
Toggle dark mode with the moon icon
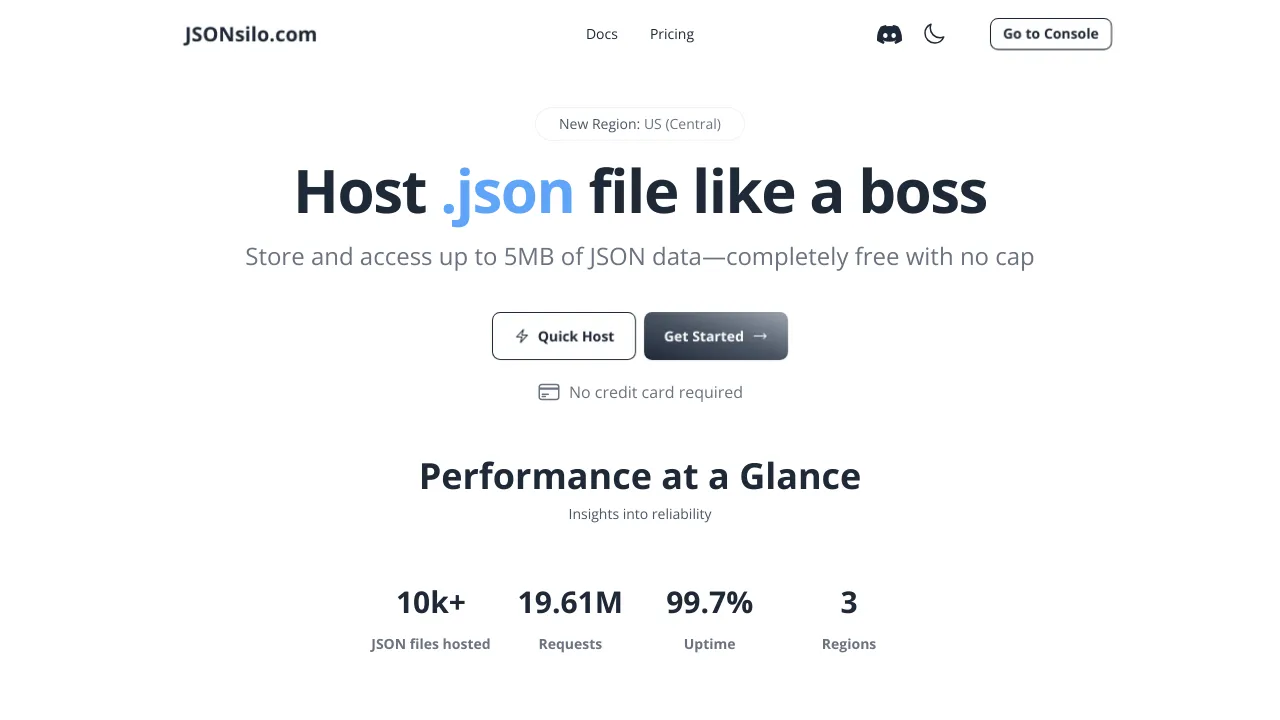click(934, 34)
